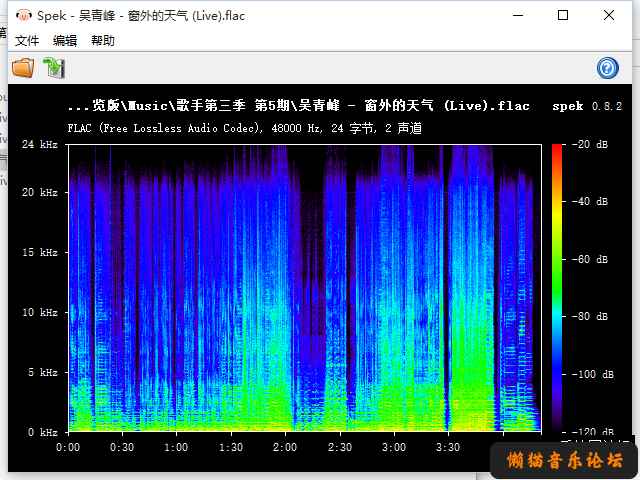Click the 5 kHz frequency axis label
The image size is (640, 480).
pos(42,372)
